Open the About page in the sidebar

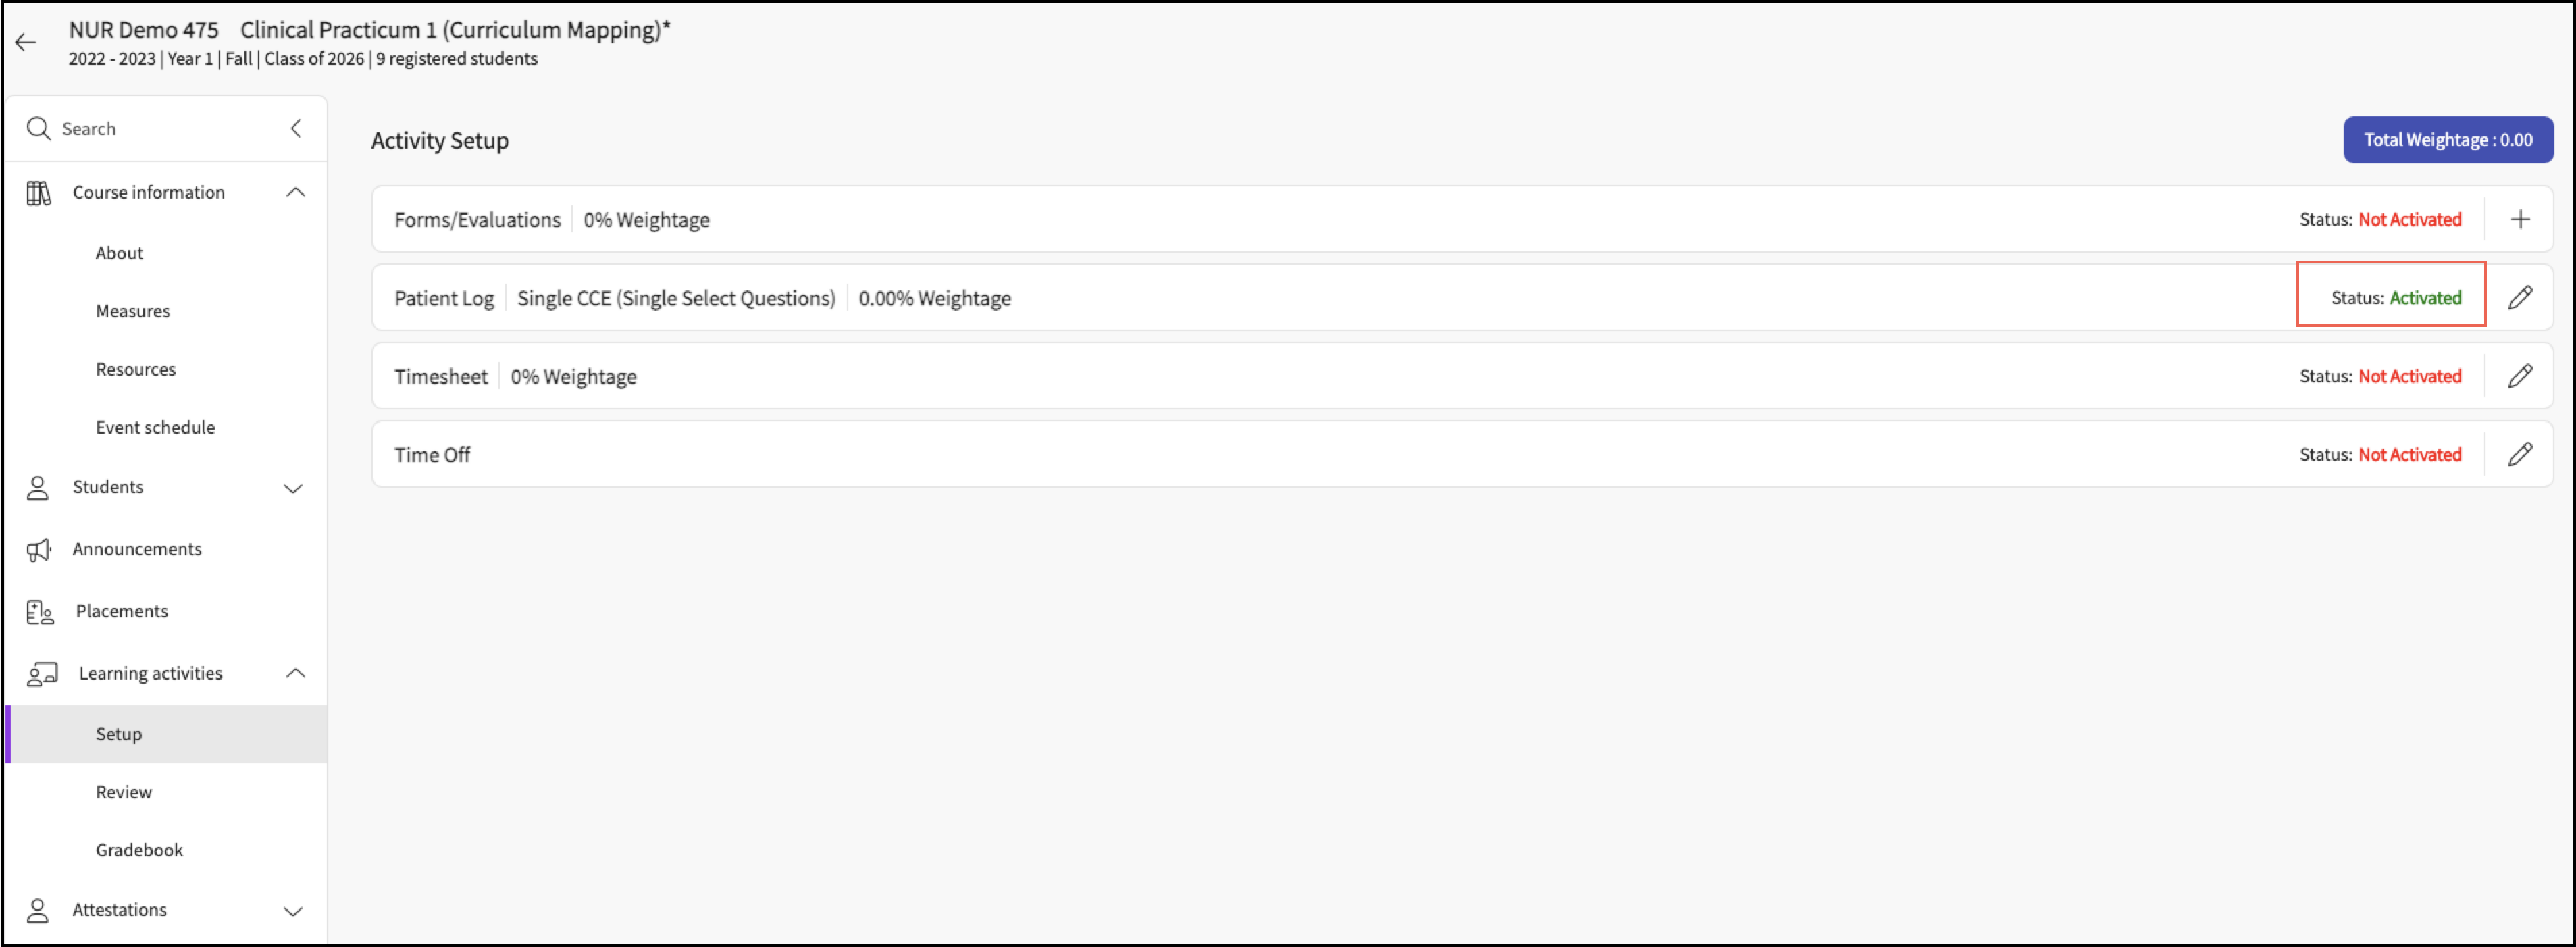point(119,253)
